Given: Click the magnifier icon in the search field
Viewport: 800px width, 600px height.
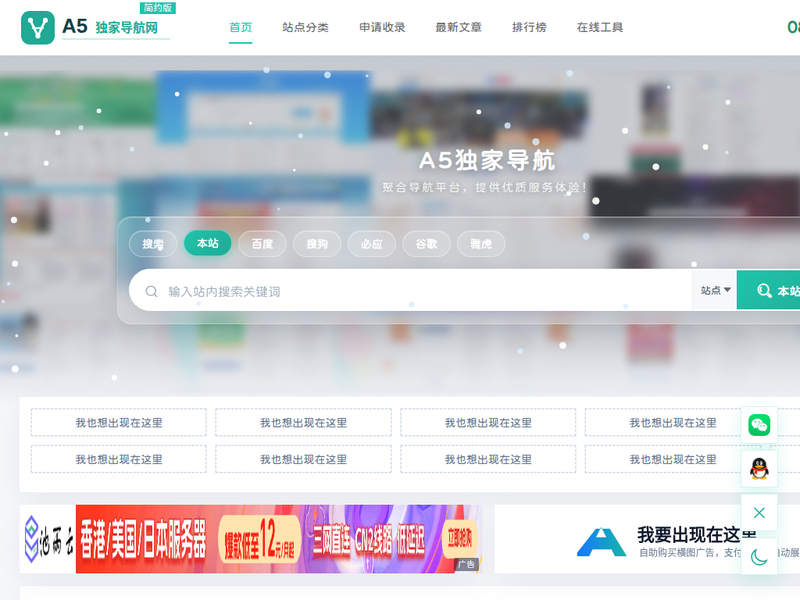Looking at the screenshot, I should pos(152,291).
